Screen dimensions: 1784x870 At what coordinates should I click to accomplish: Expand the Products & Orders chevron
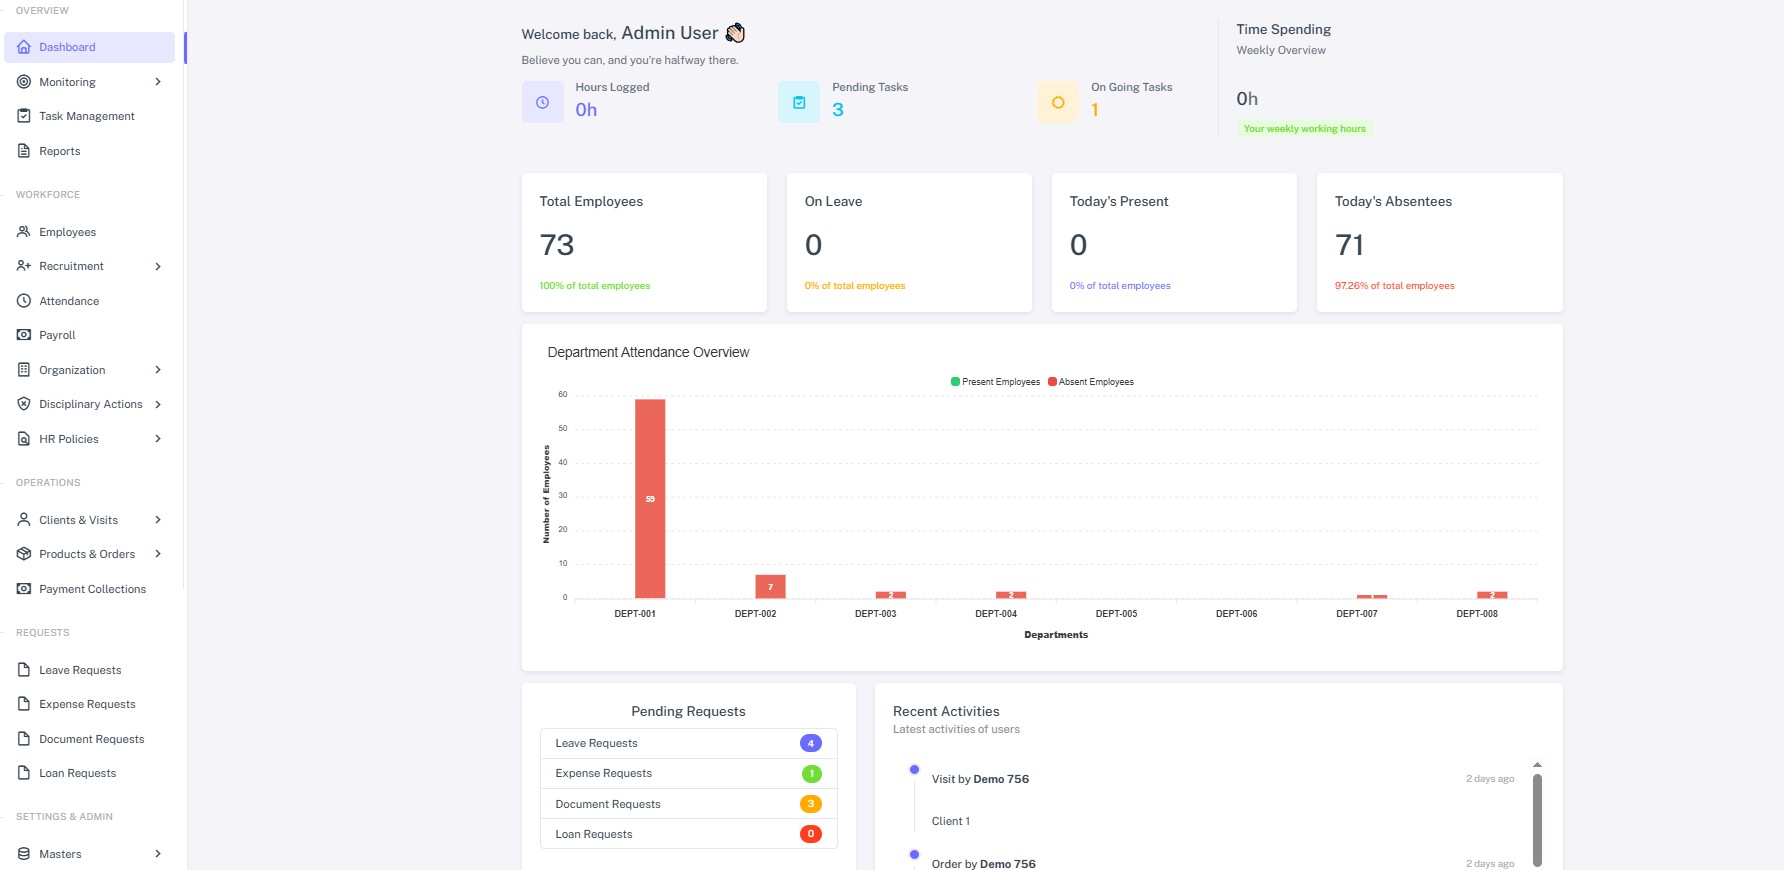click(x=158, y=554)
